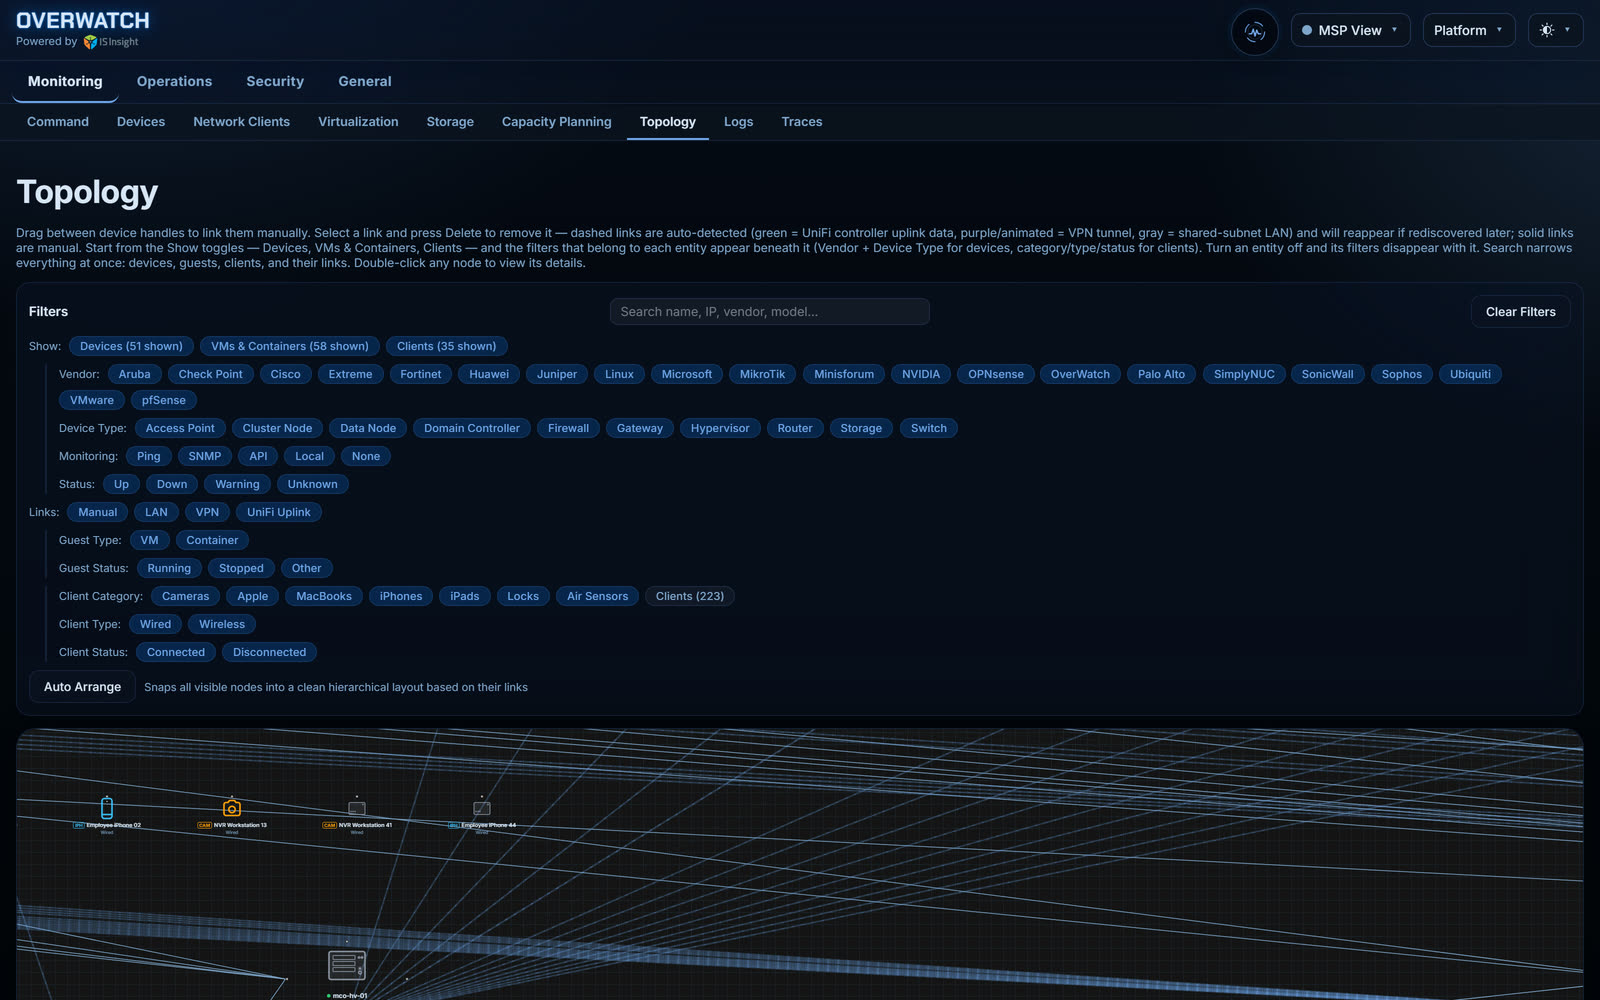Image resolution: width=1600 pixels, height=1000 pixels.
Task: Open the Operations main tab
Action: pyautogui.click(x=174, y=81)
